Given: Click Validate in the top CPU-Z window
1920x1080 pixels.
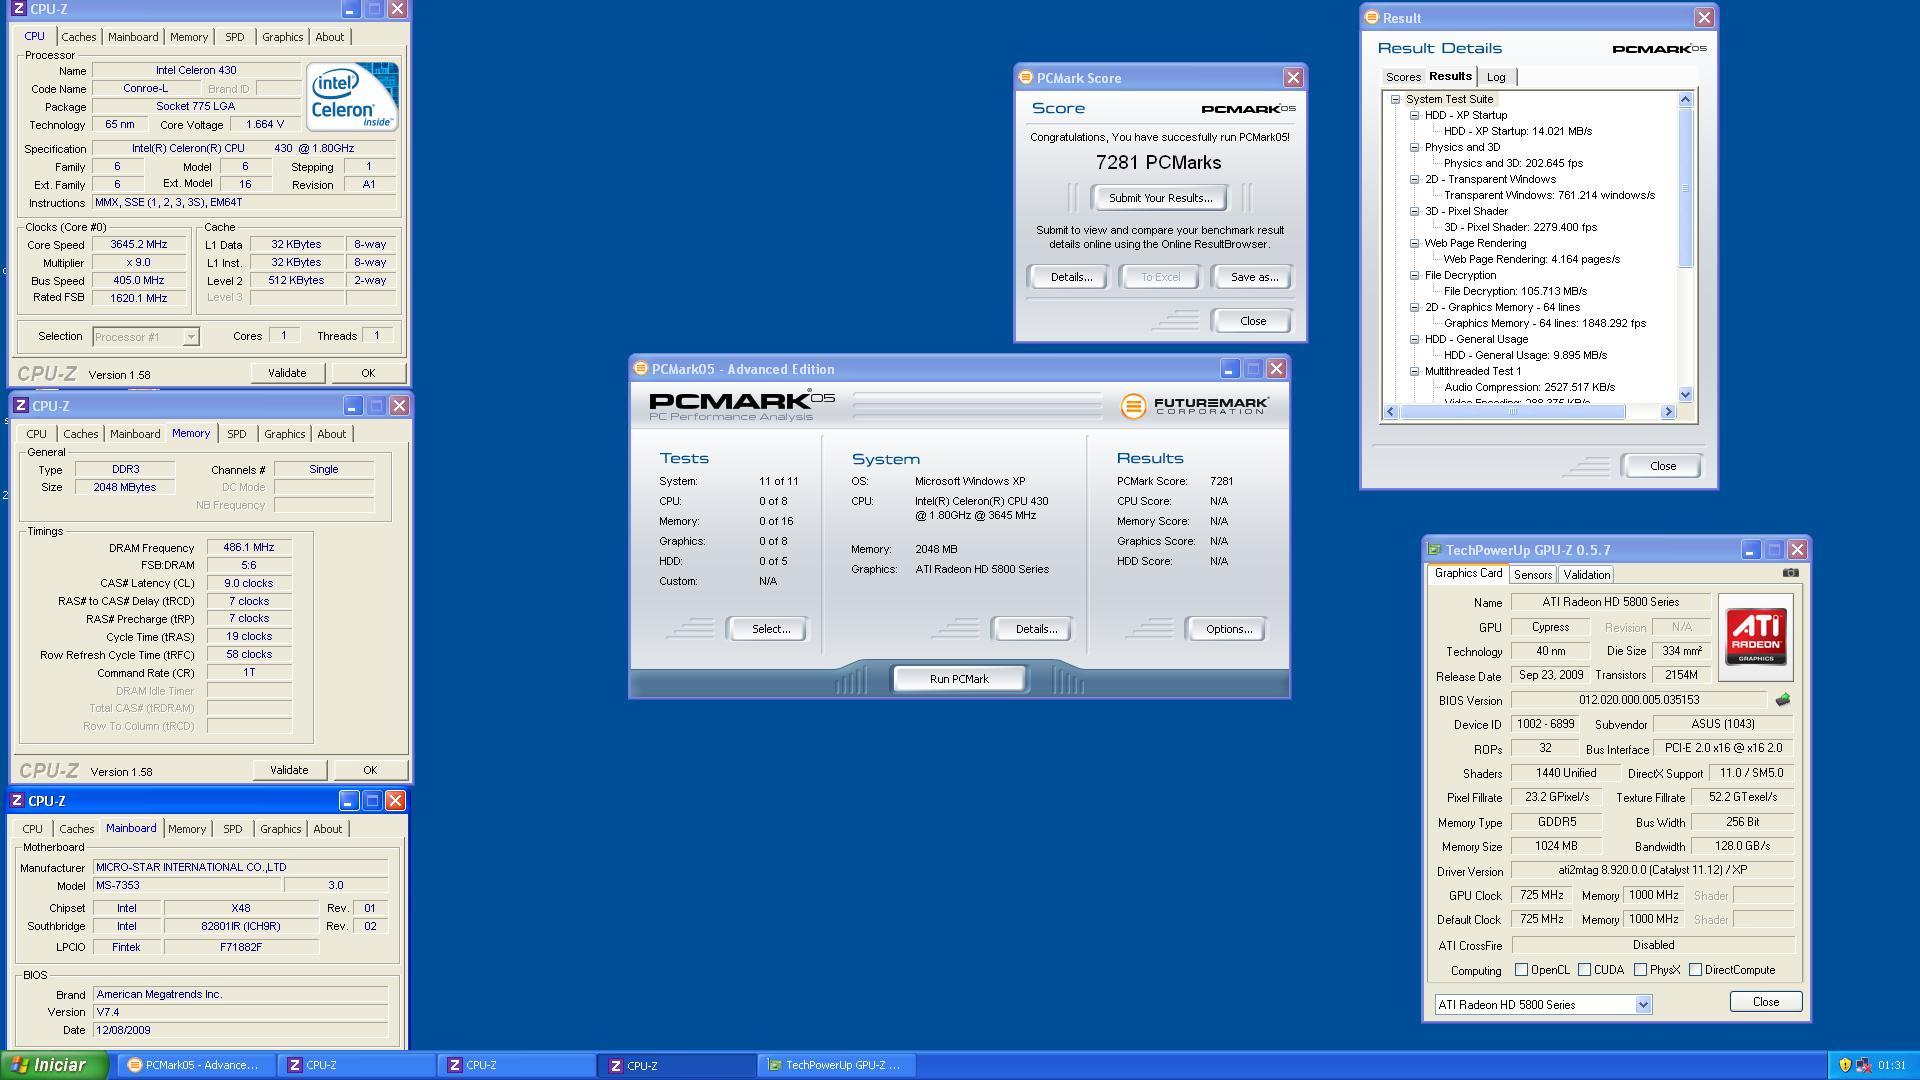Looking at the screenshot, I should tap(287, 373).
